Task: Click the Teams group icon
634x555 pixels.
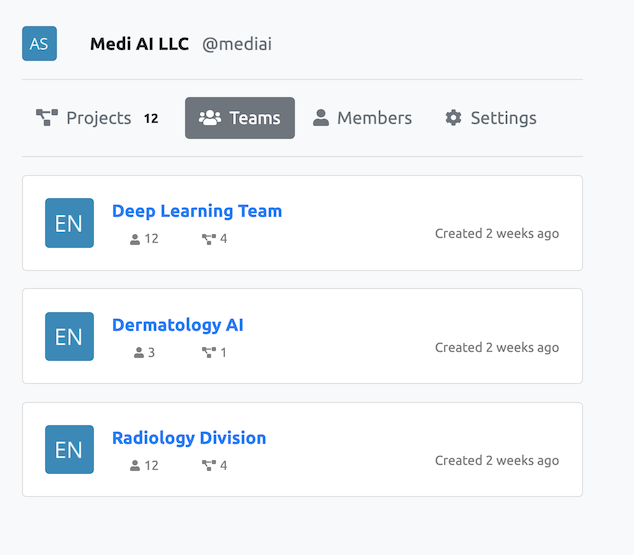Action: (x=210, y=118)
